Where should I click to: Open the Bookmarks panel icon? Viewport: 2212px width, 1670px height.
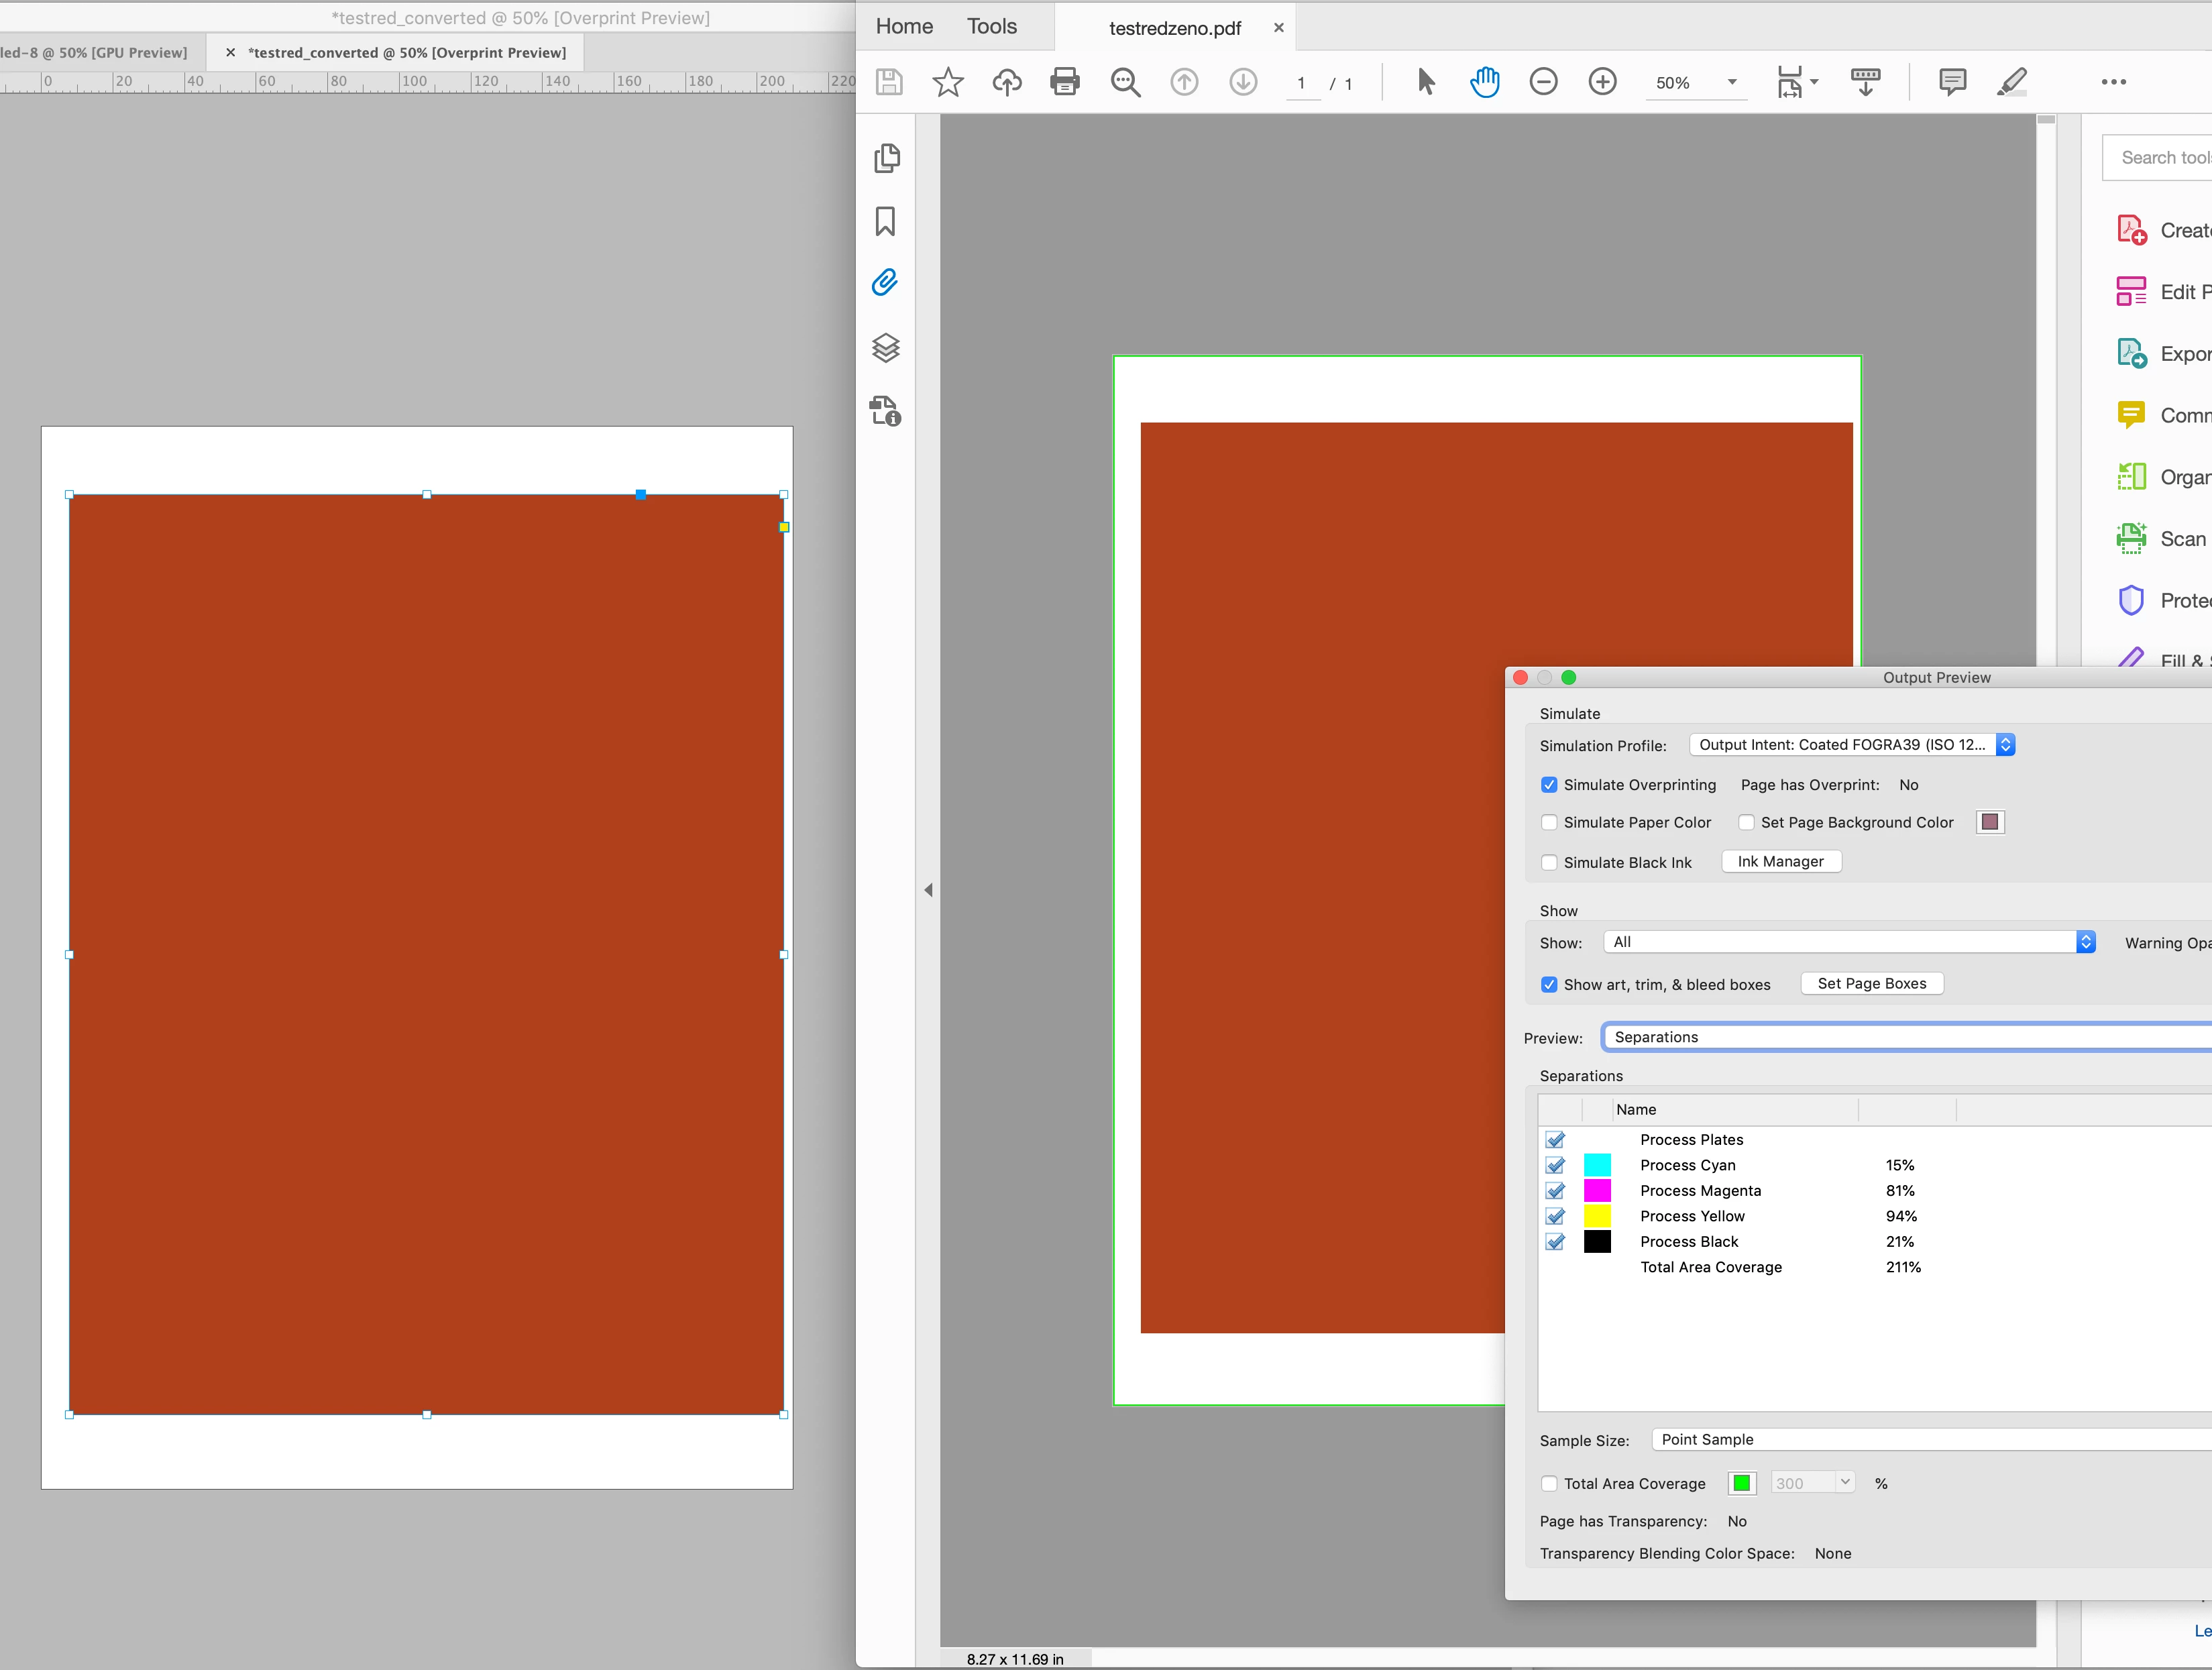pos(885,221)
